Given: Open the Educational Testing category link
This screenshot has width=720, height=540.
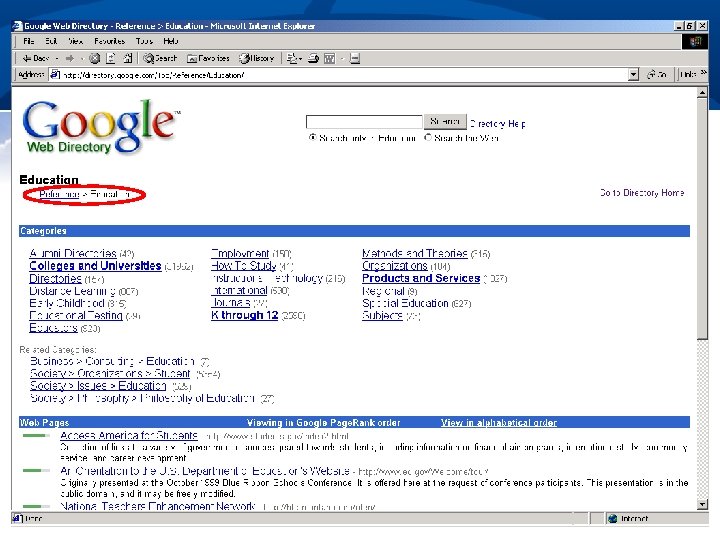Looking at the screenshot, I should (x=76, y=315).
